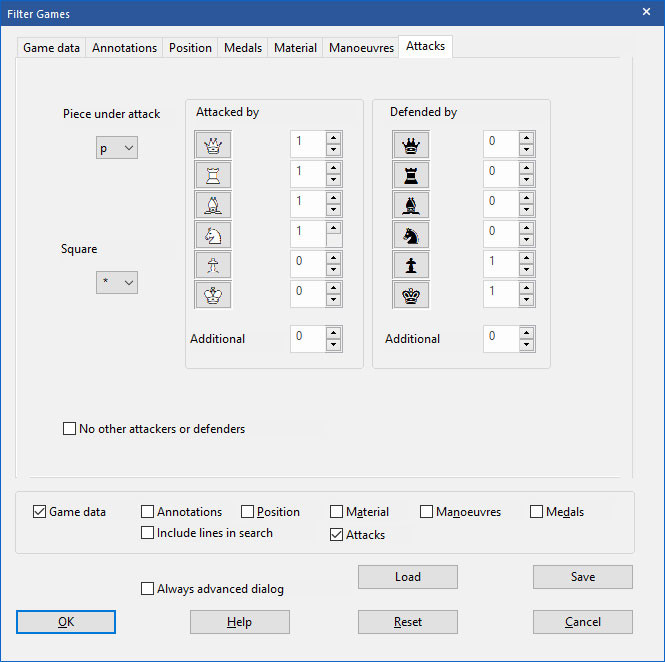Image resolution: width=665 pixels, height=662 pixels.
Task: Click the black knight defender icon
Action: coord(411,234)
